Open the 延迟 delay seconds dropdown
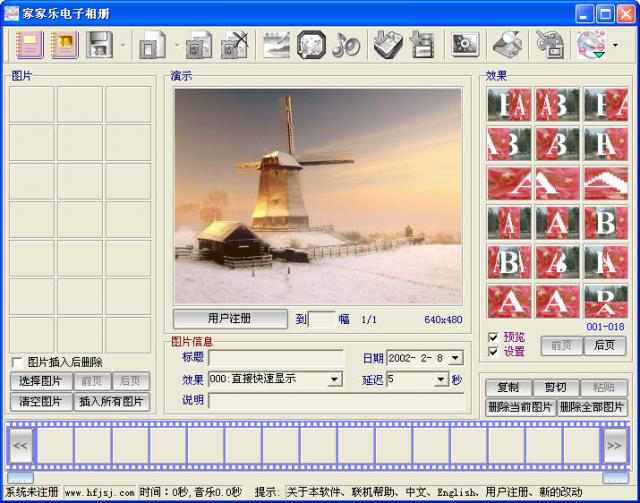 (x=441, y=379)
